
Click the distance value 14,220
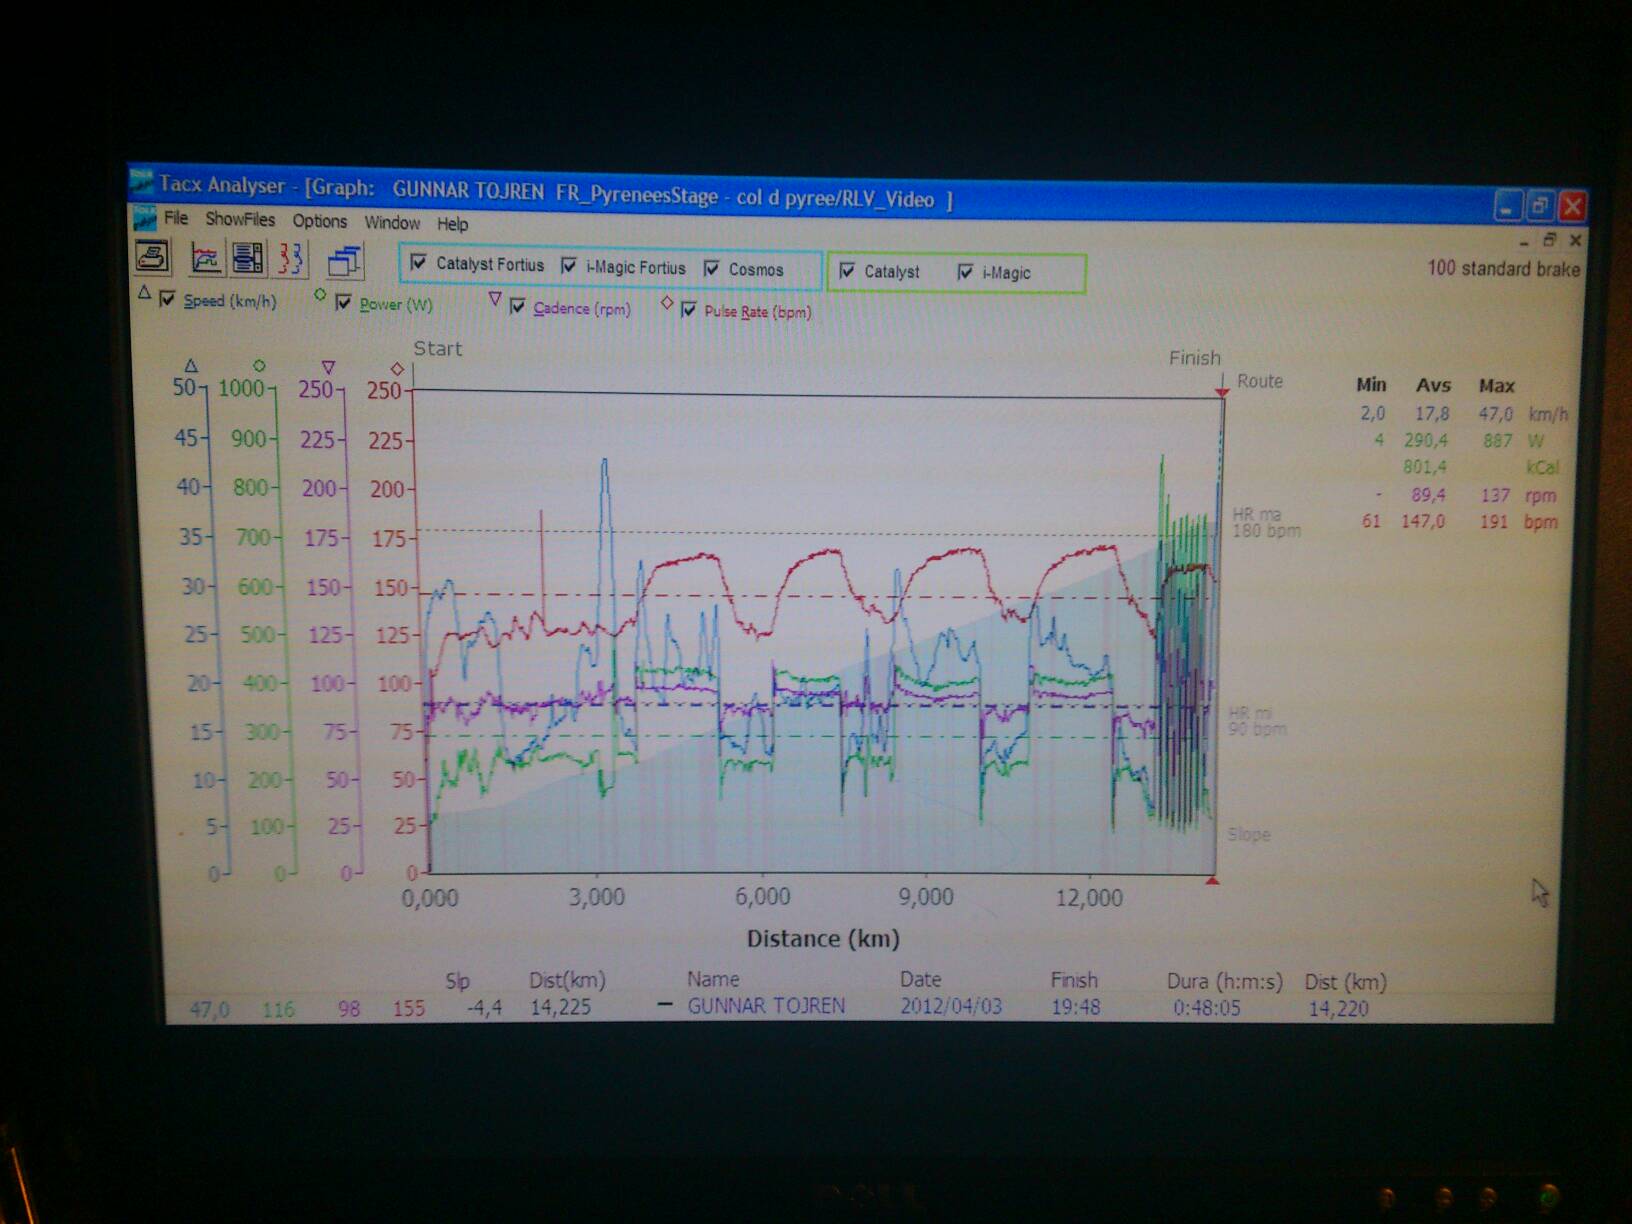1339,1009
